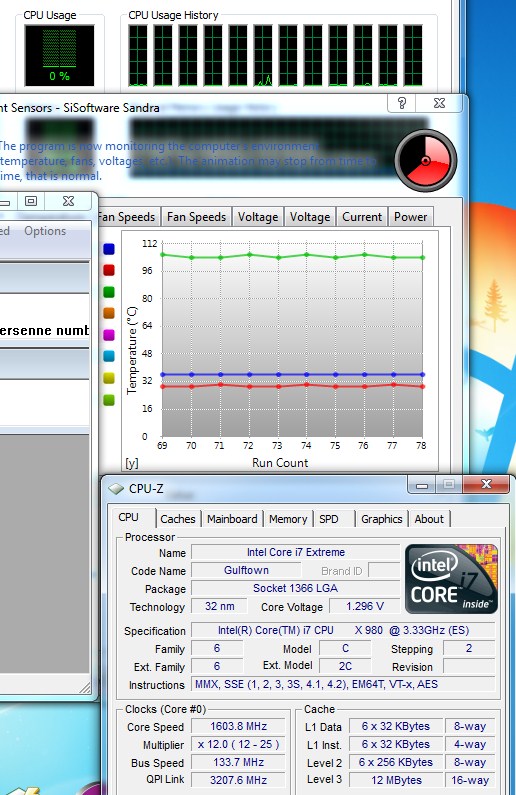The width and height of the screenshot is (516, 795).
Task: Click the blue legend color swatch
Action: [109, 249]
